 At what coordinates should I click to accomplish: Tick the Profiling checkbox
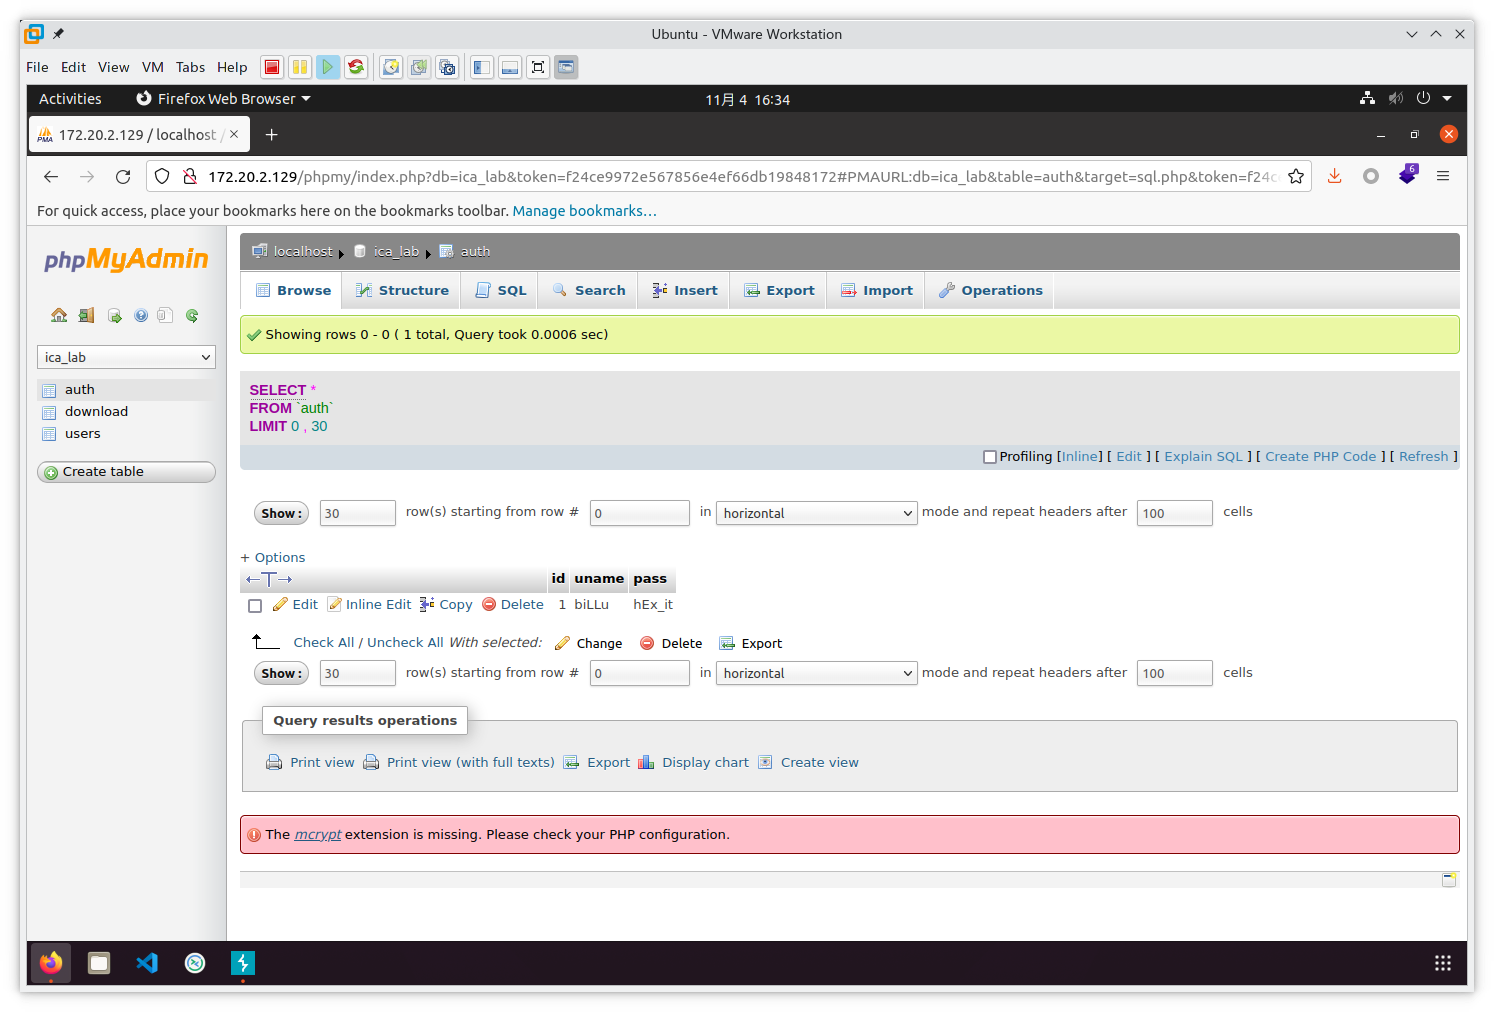(990, 457)
